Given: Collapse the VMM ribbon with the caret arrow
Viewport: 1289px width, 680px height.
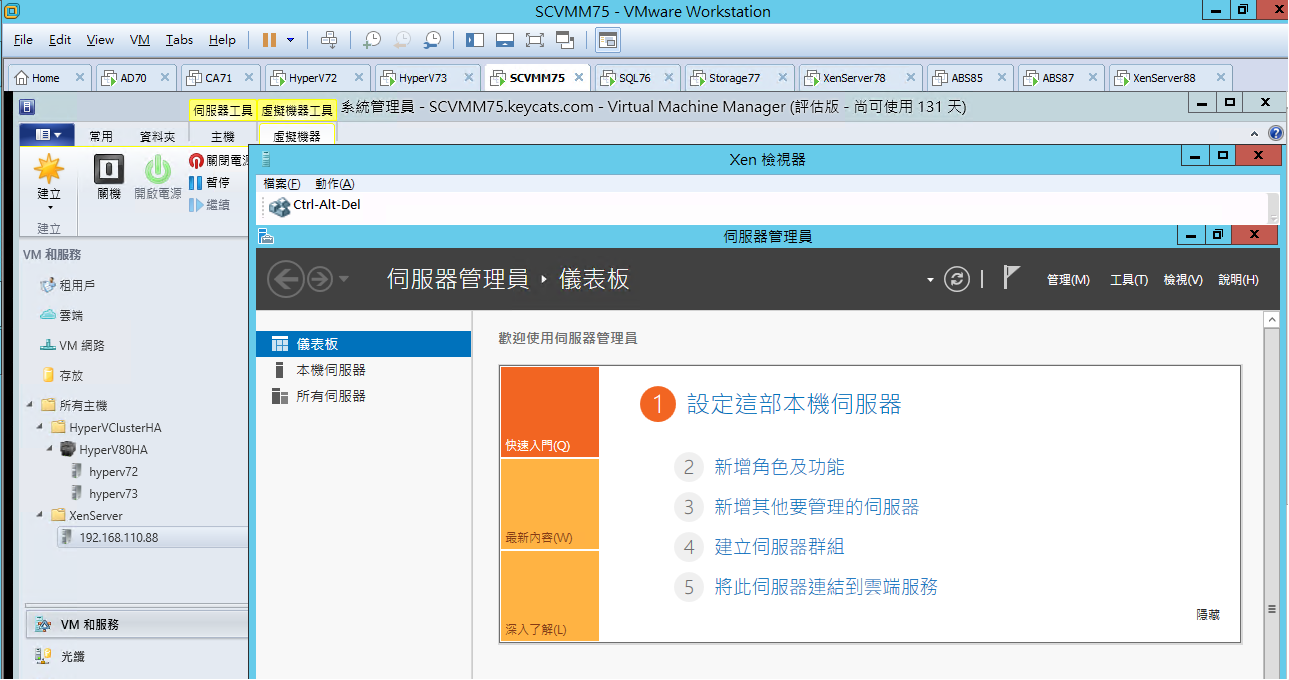Looking at the screenshot, I should click(1255, 134).
